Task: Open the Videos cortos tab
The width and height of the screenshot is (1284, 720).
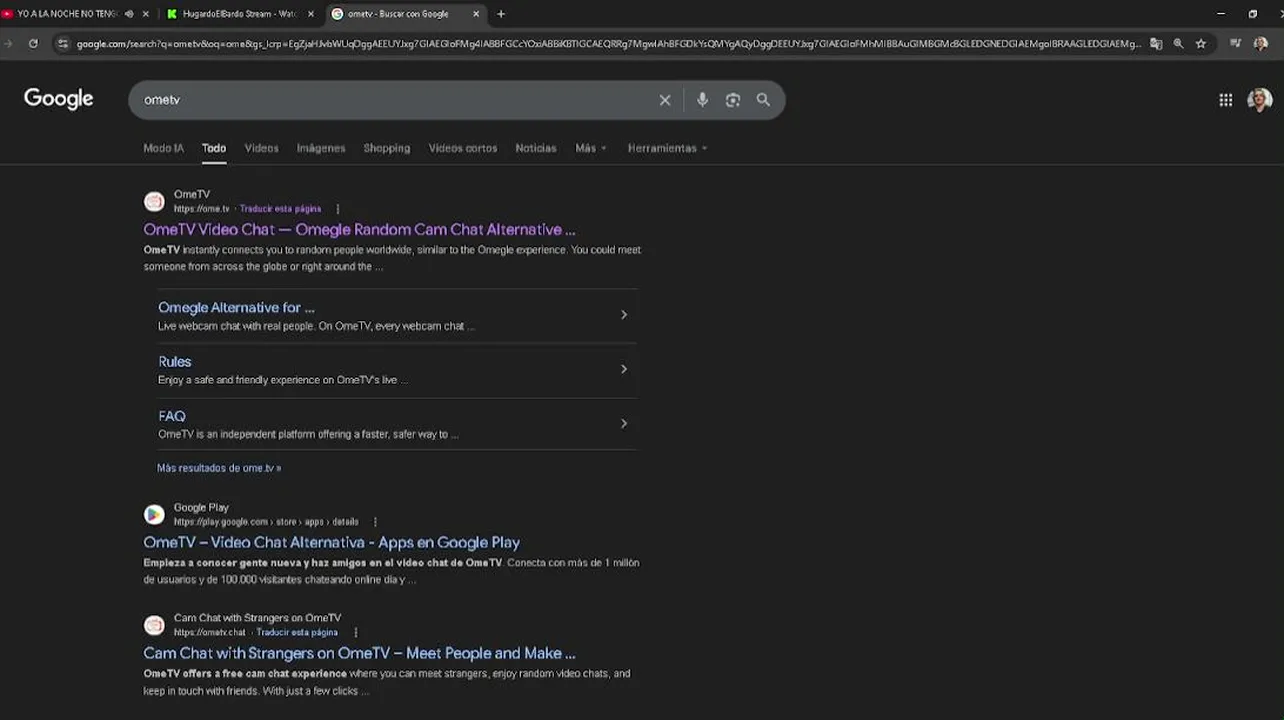Action: pyautogui.click(x=463, y=148)
